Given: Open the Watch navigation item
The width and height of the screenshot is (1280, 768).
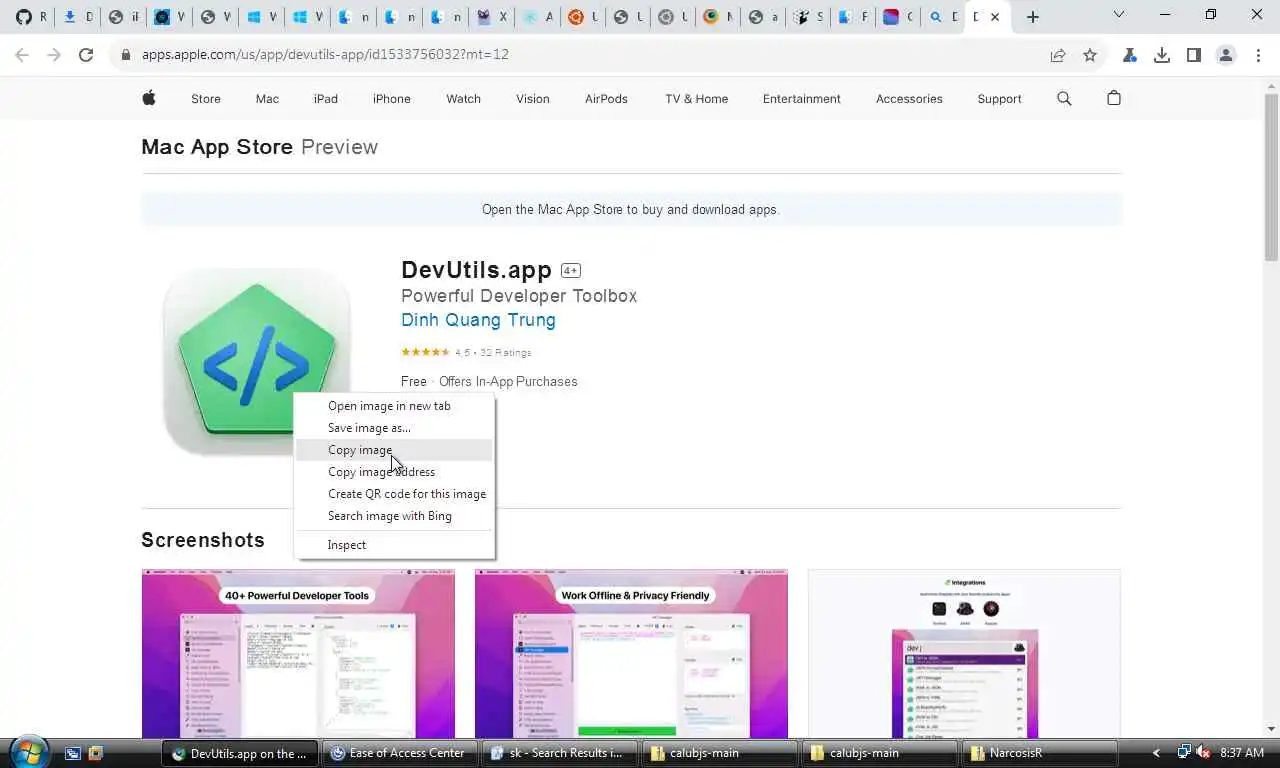Looking at the screenshot, I should (463, 99).
